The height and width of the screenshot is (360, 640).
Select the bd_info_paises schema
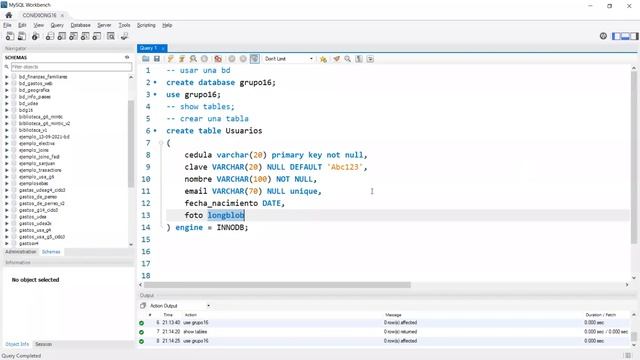click(x=35, y=97)
